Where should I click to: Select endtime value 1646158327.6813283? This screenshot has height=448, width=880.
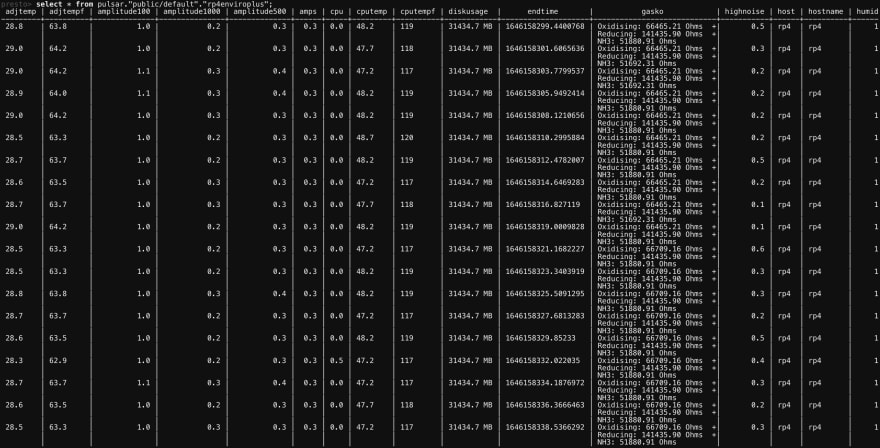545,316
